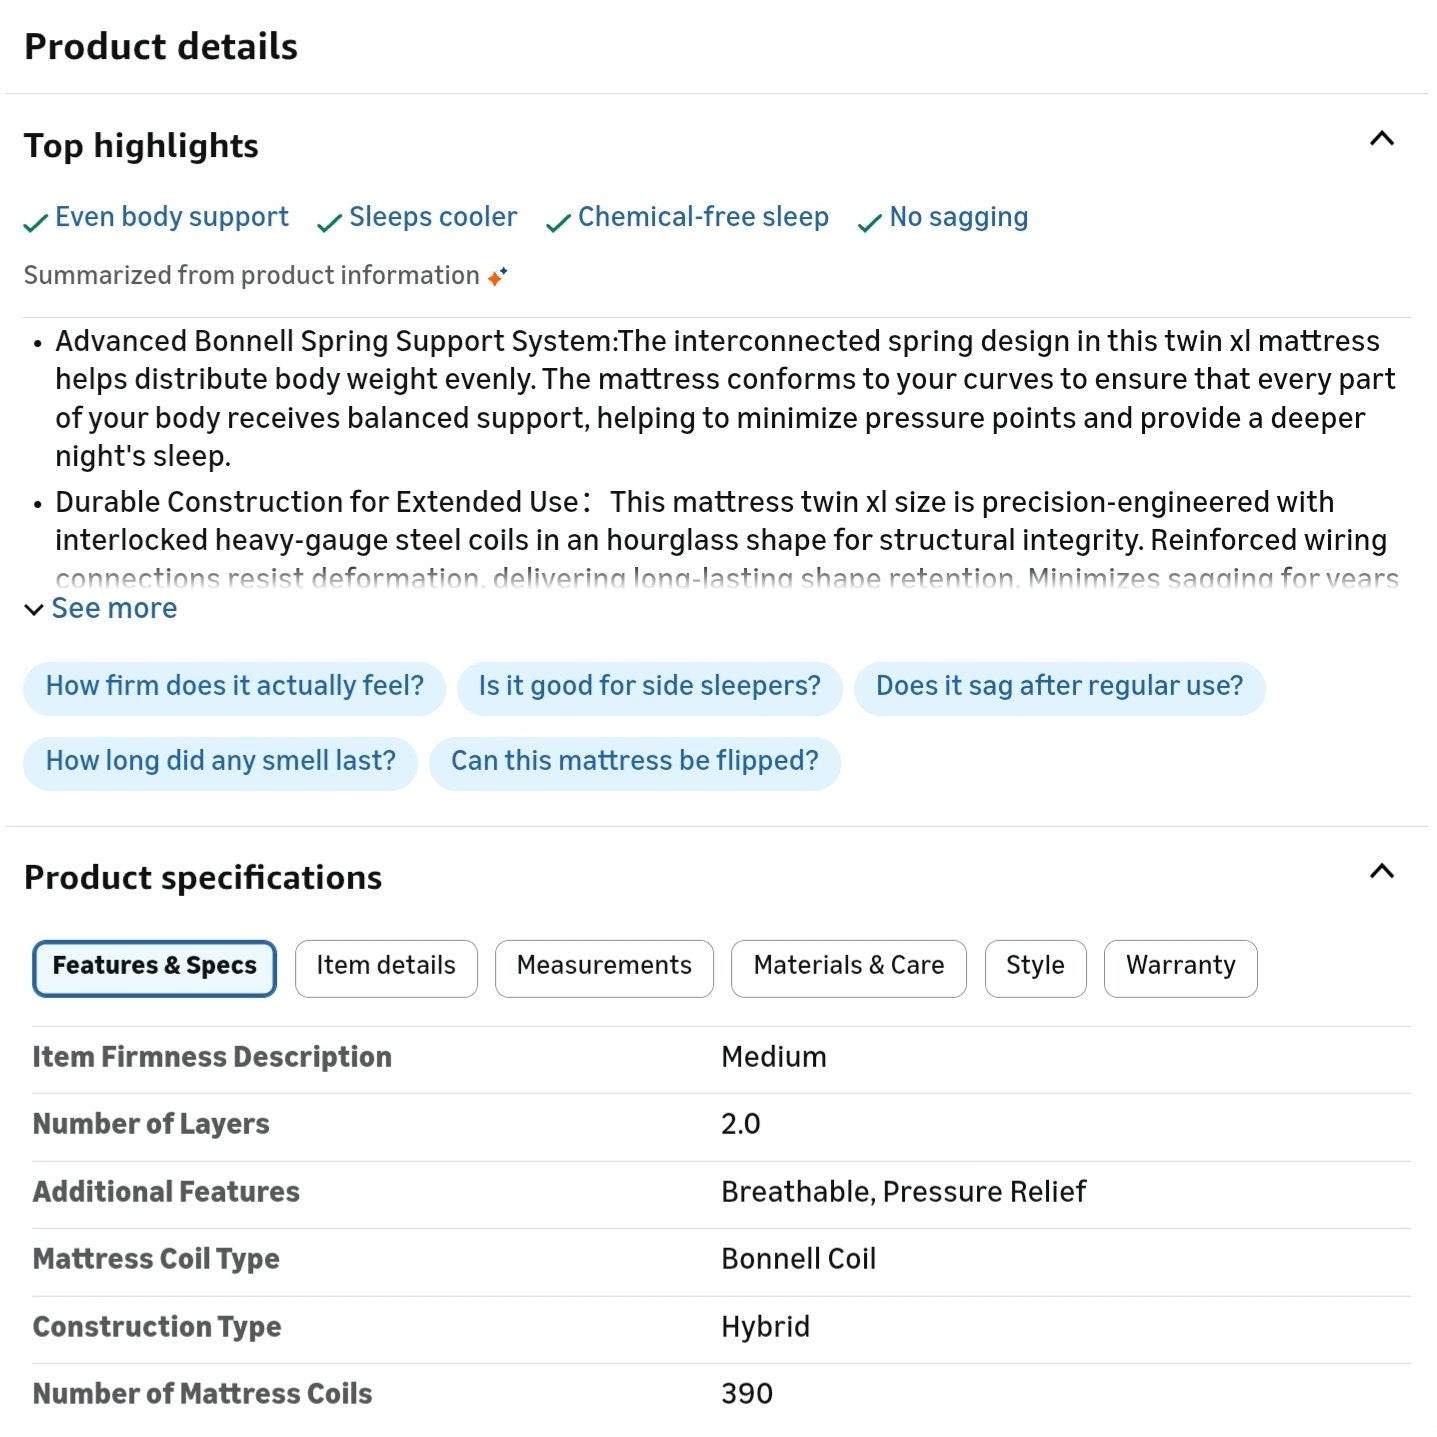Open the Measurements tab

pos(604,966)
